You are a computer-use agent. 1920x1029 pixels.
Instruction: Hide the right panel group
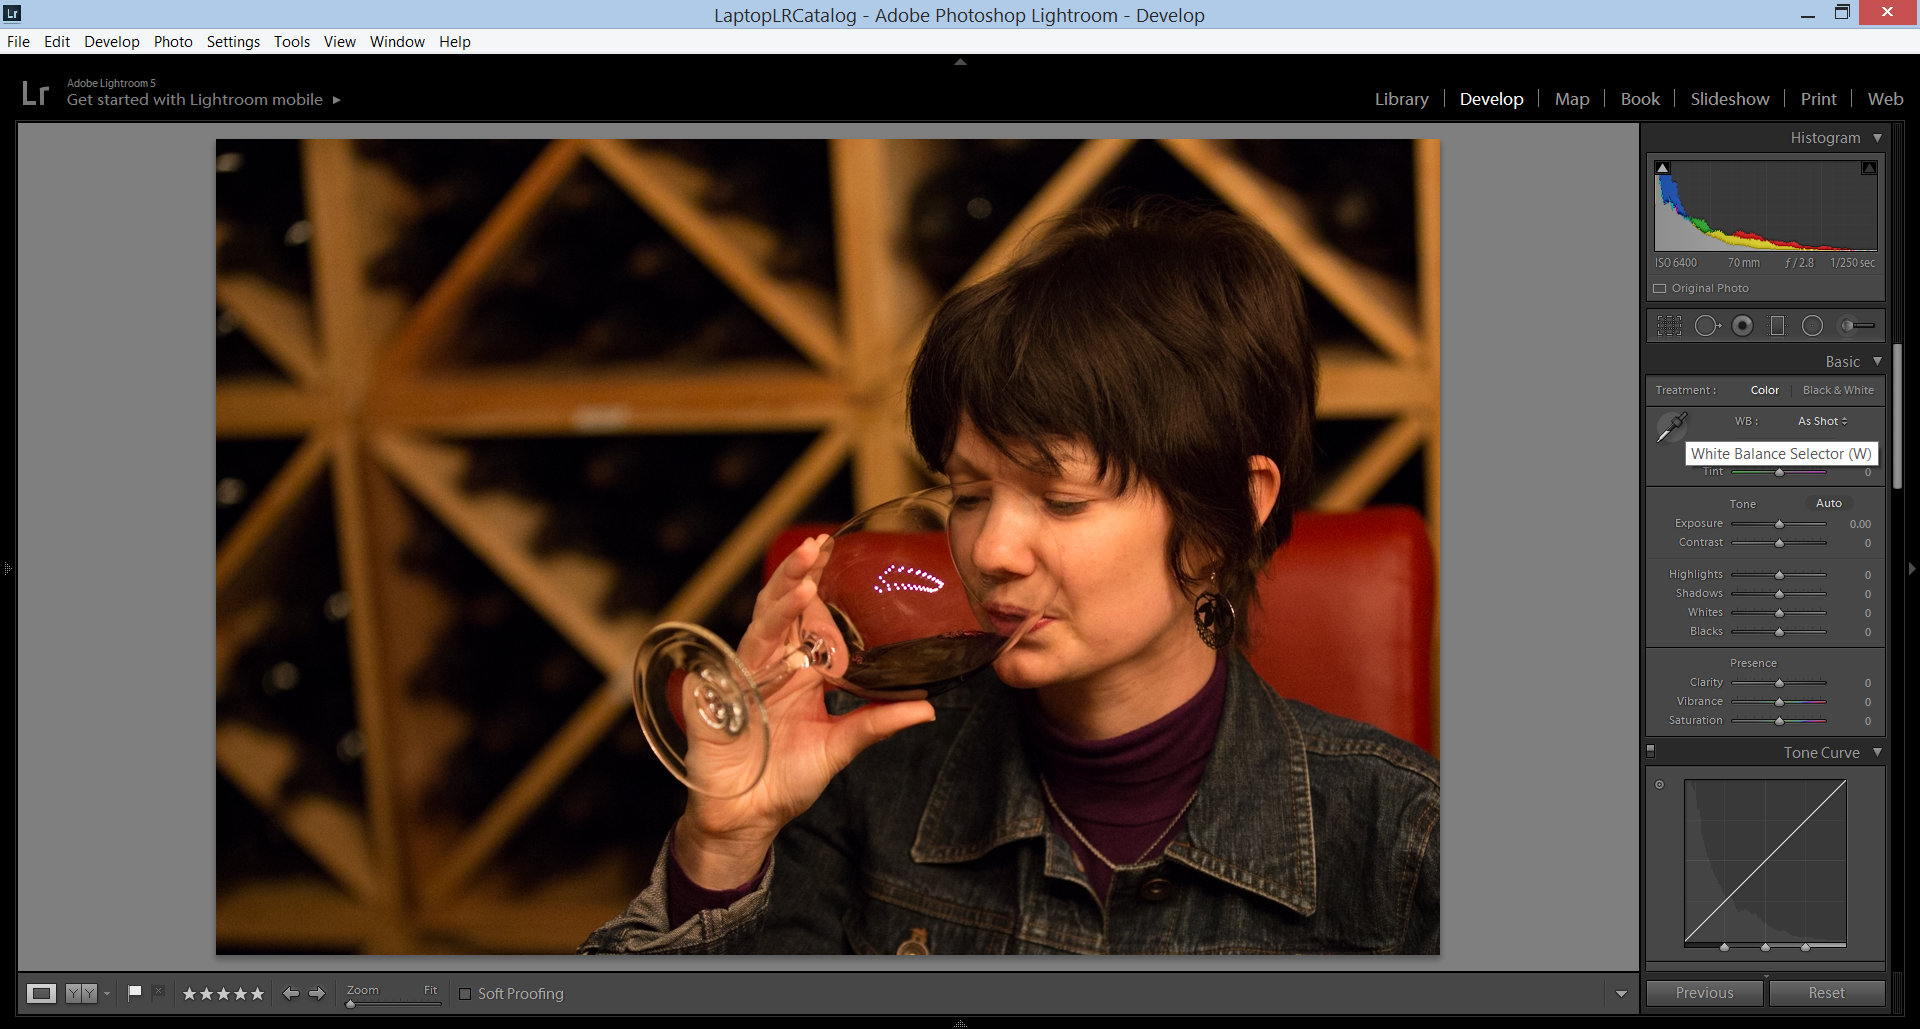[x=1912, y=568]
